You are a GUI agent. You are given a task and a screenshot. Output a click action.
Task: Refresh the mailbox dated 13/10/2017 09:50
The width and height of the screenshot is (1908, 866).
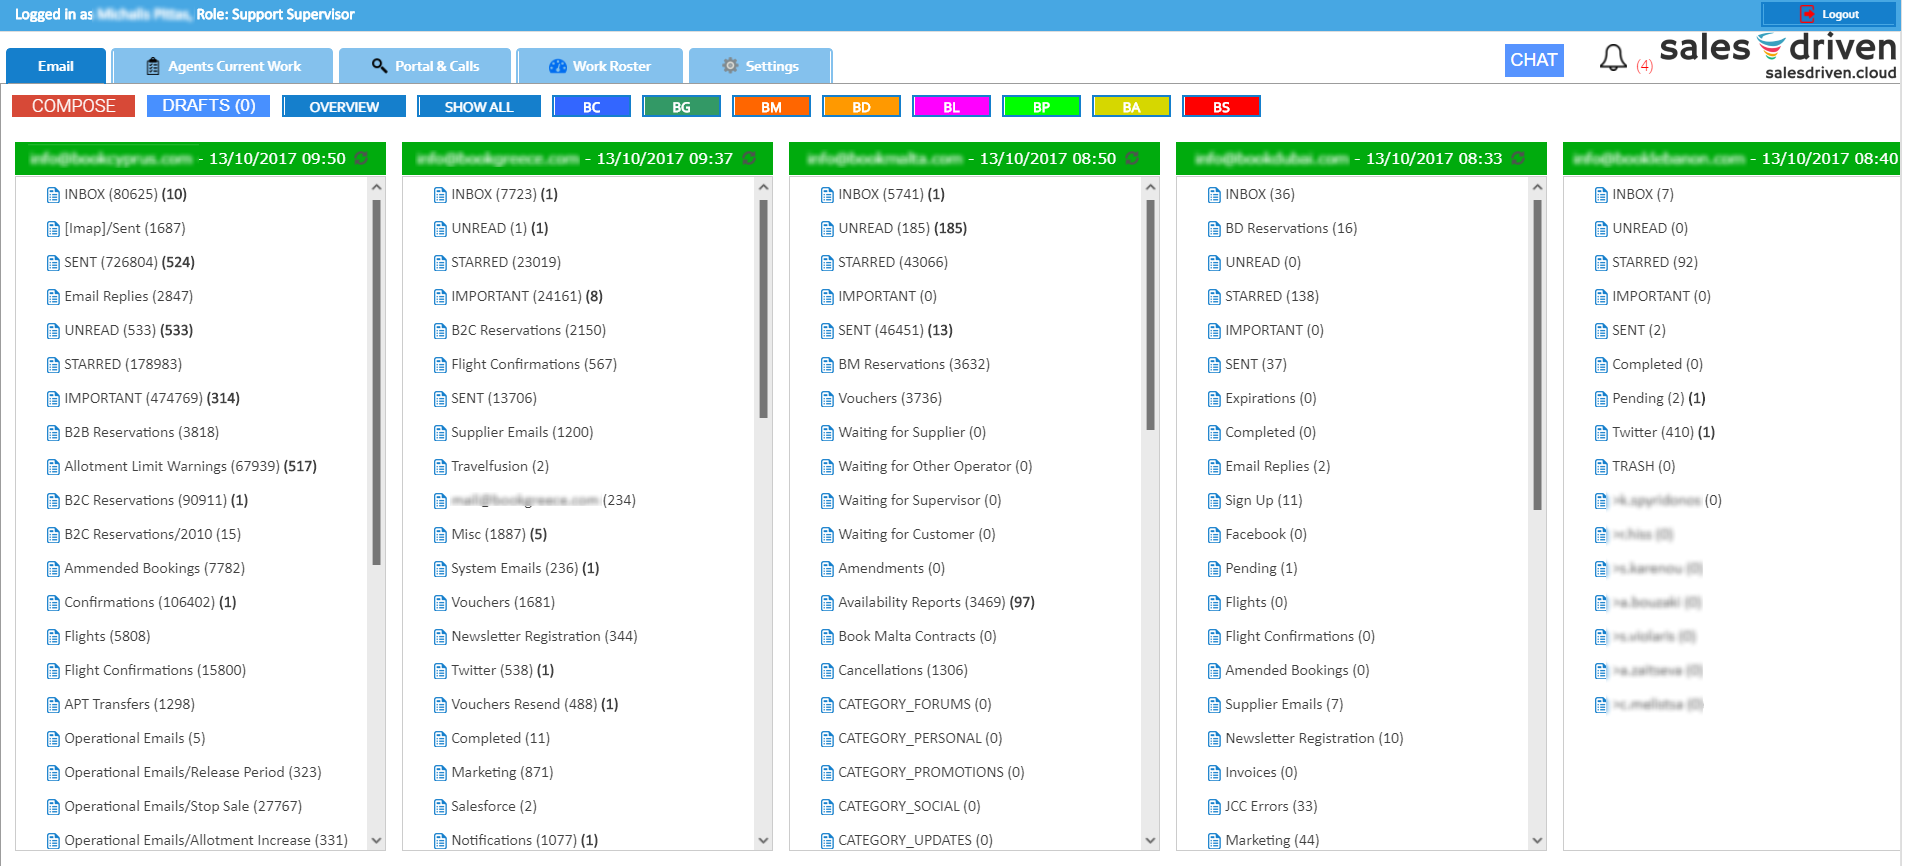point(362,158)
